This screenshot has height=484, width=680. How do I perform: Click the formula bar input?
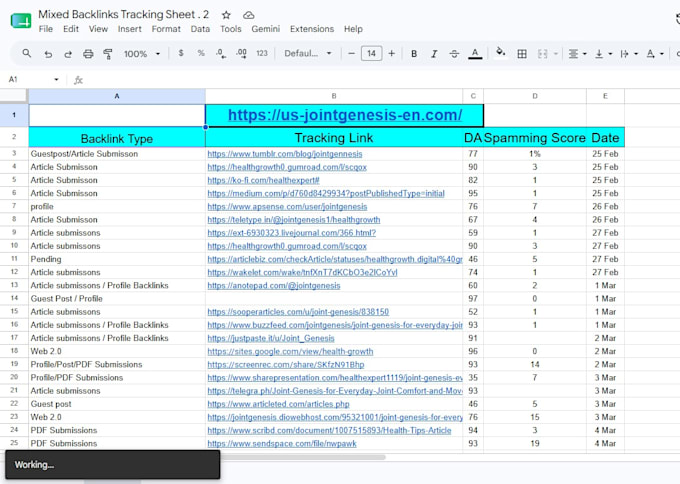point(382,80)
